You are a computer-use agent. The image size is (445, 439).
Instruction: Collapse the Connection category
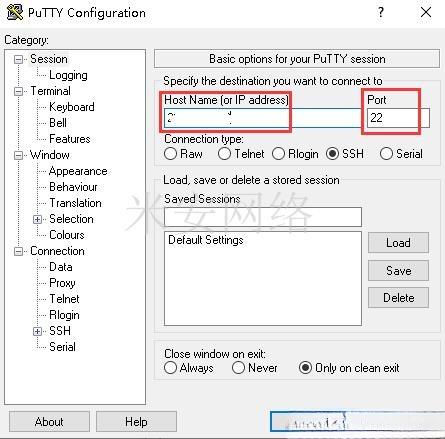tap(19, 251)
